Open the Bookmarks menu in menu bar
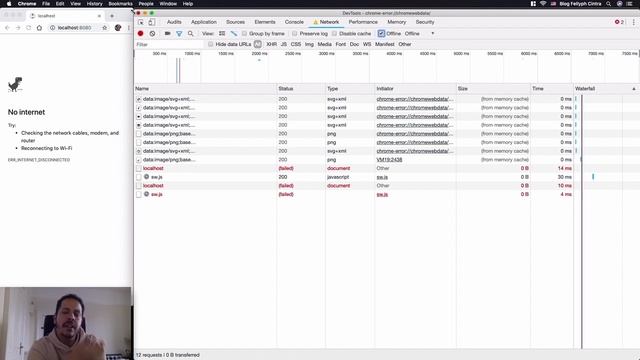Image resolution: width=640 pixels, height=360 pixels. pyautogui.click(x=120, y=4)
